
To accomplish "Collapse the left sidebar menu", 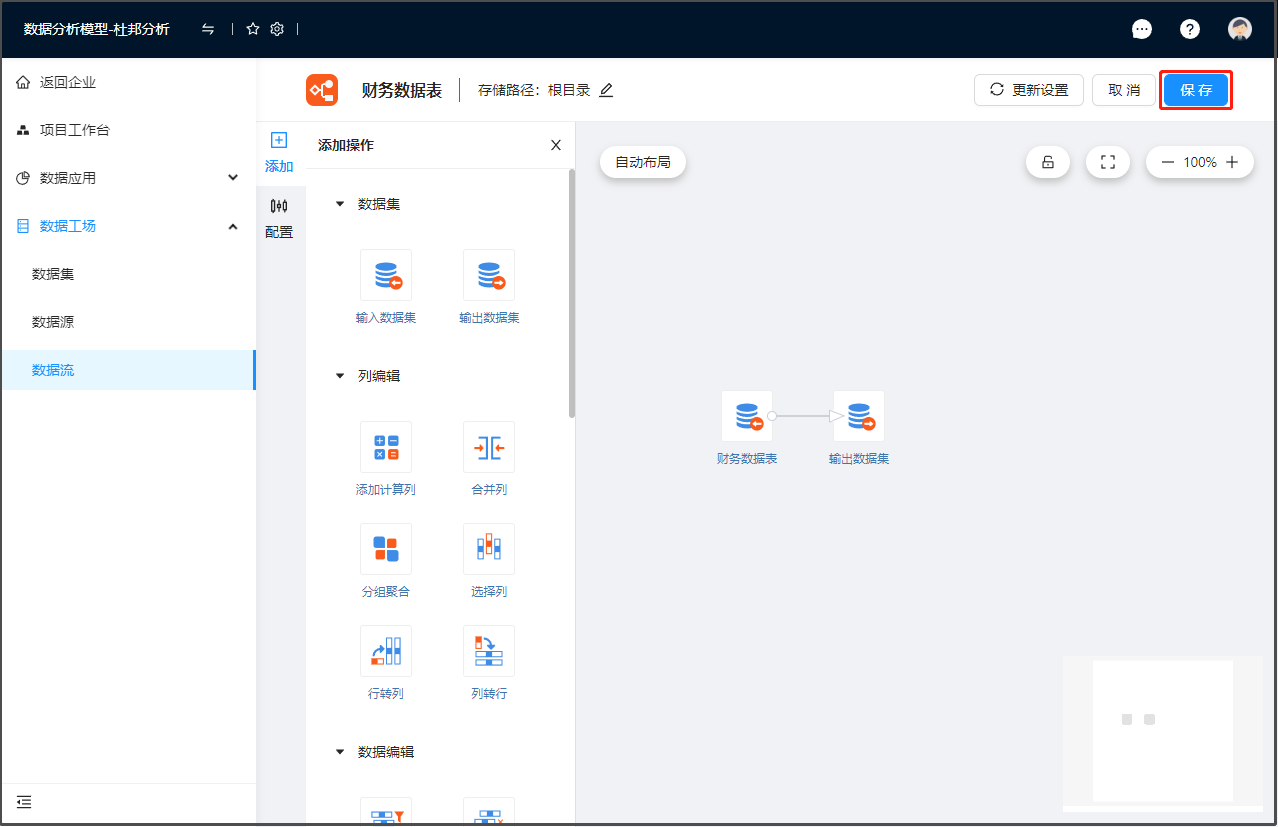I will tap(24, 802).
